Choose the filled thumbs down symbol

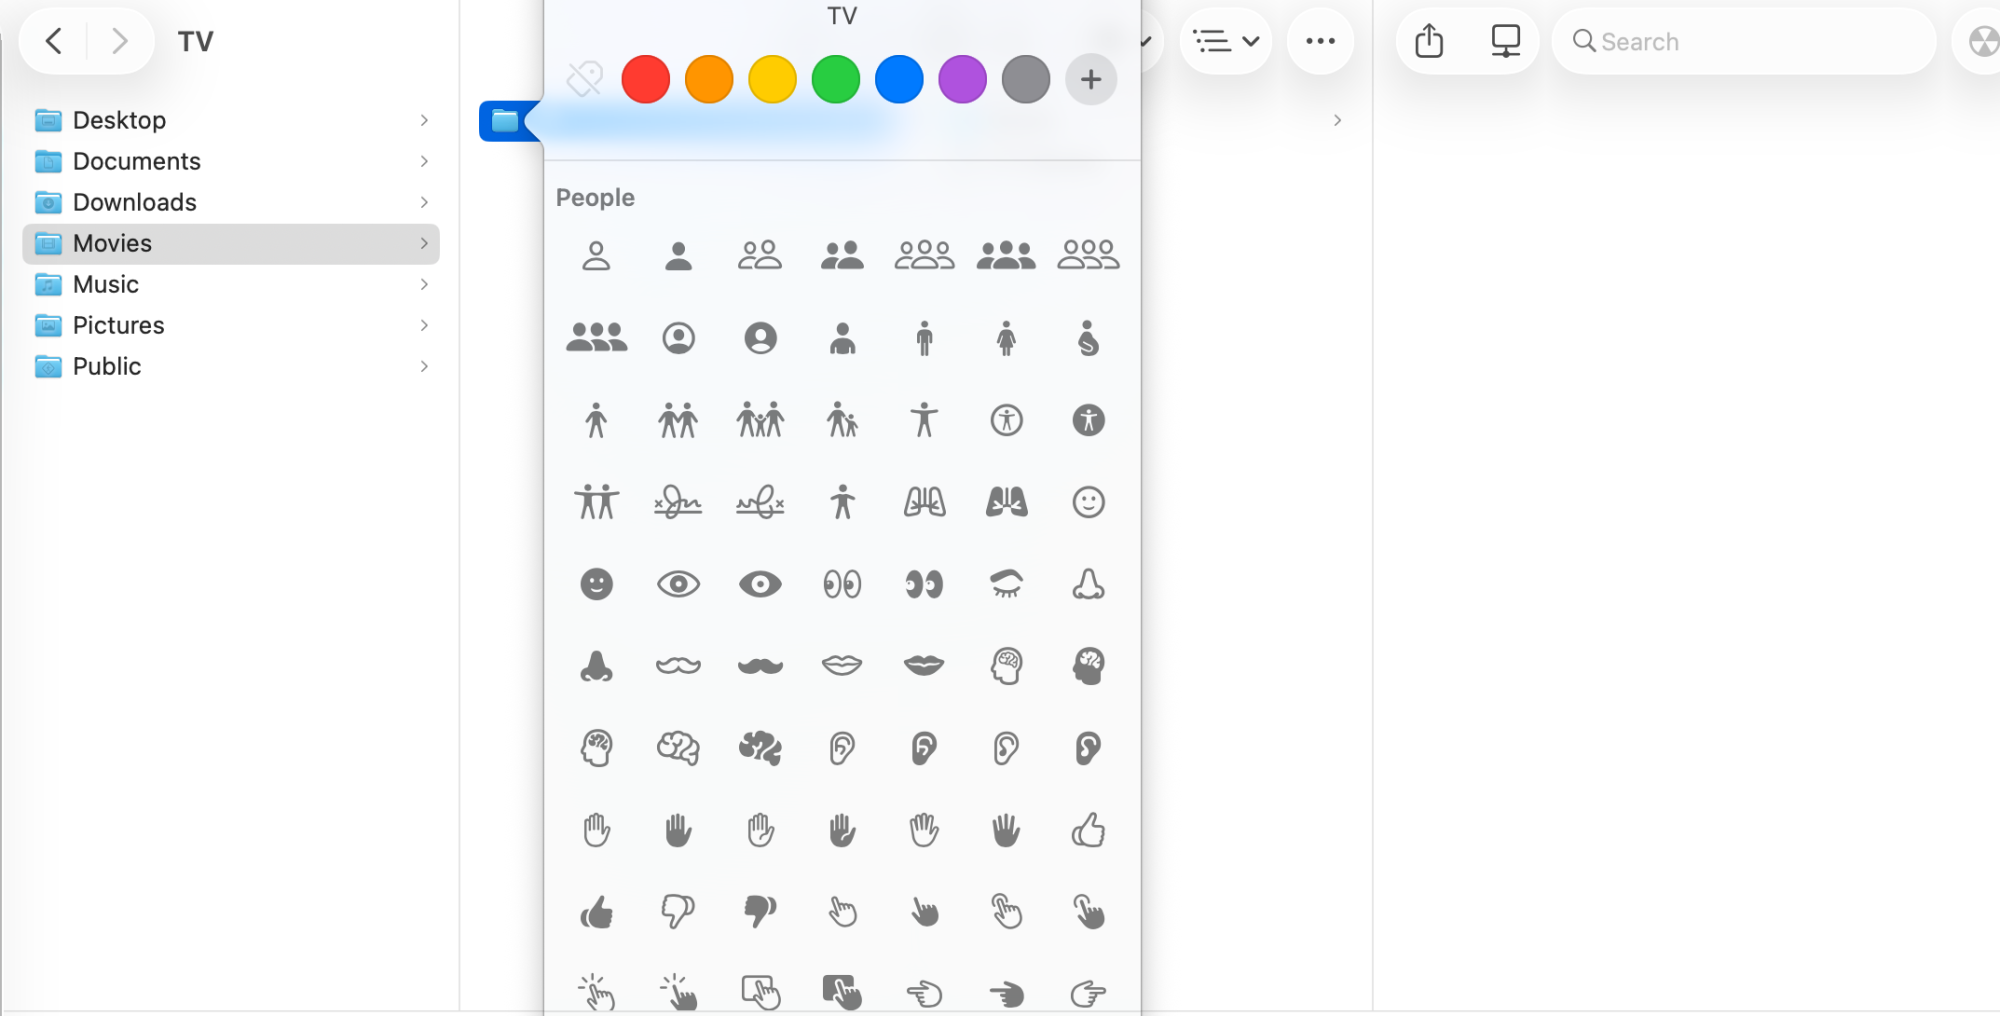(x=760, y=912)
